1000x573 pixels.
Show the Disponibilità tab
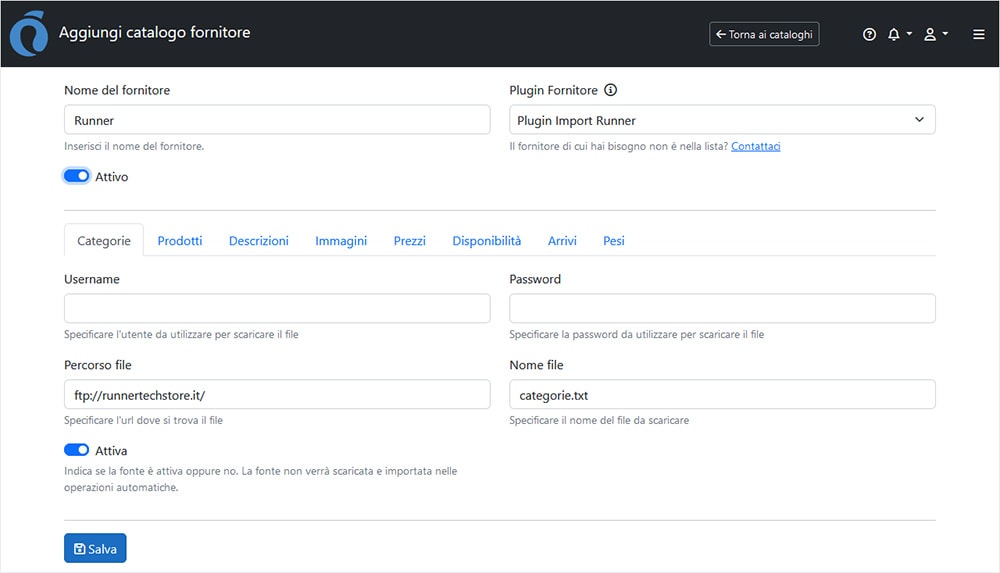click(486, 240)
